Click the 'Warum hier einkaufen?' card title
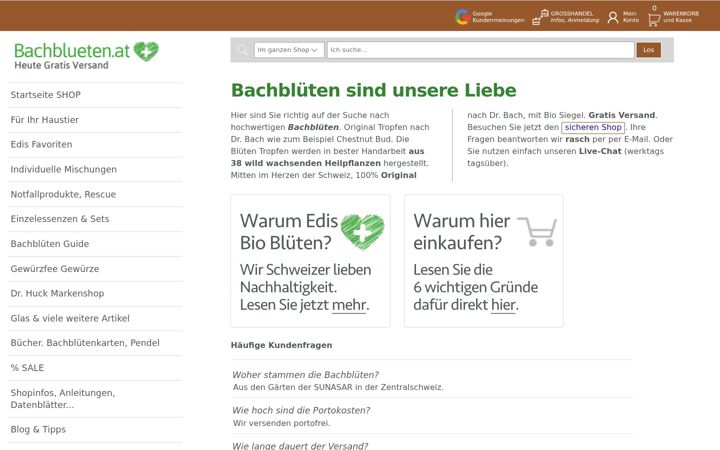This screenshot has width=720, height=450. click(x=461, y=232)
